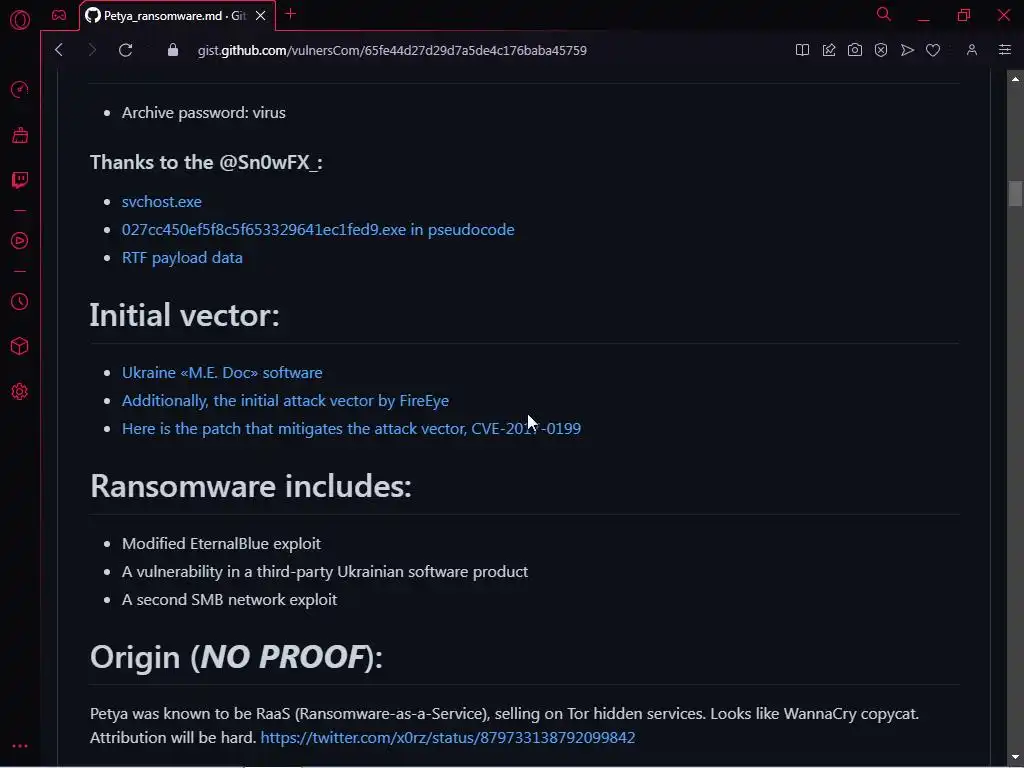Open the svchost.exe link
The width and height of the screenshot is (1024, 768).
tap(161, 201)
